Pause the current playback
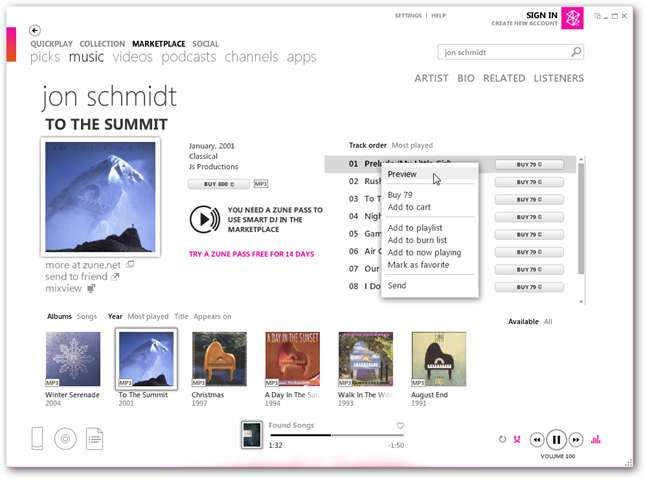The image size is (645, 479). tap(556, 440)
